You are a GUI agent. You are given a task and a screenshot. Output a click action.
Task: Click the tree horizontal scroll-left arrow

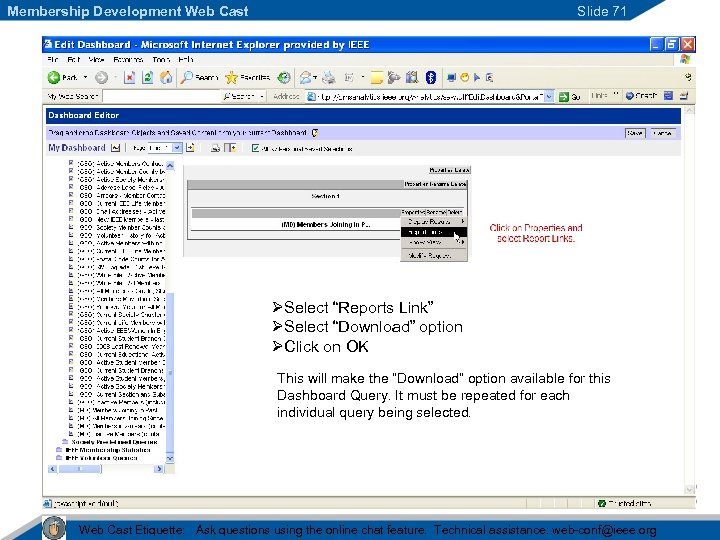52,469
